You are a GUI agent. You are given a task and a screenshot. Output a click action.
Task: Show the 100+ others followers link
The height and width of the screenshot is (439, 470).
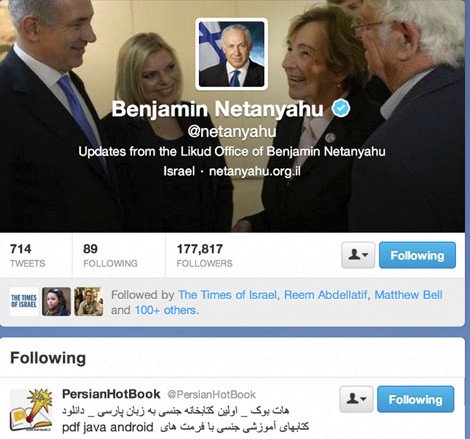tap(165, 310)
